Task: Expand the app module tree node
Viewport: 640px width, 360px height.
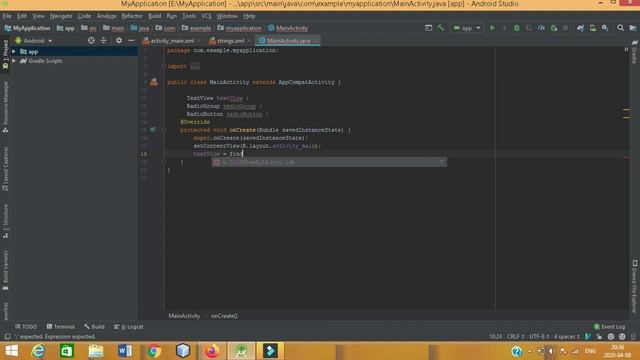Action: point(14,52)
